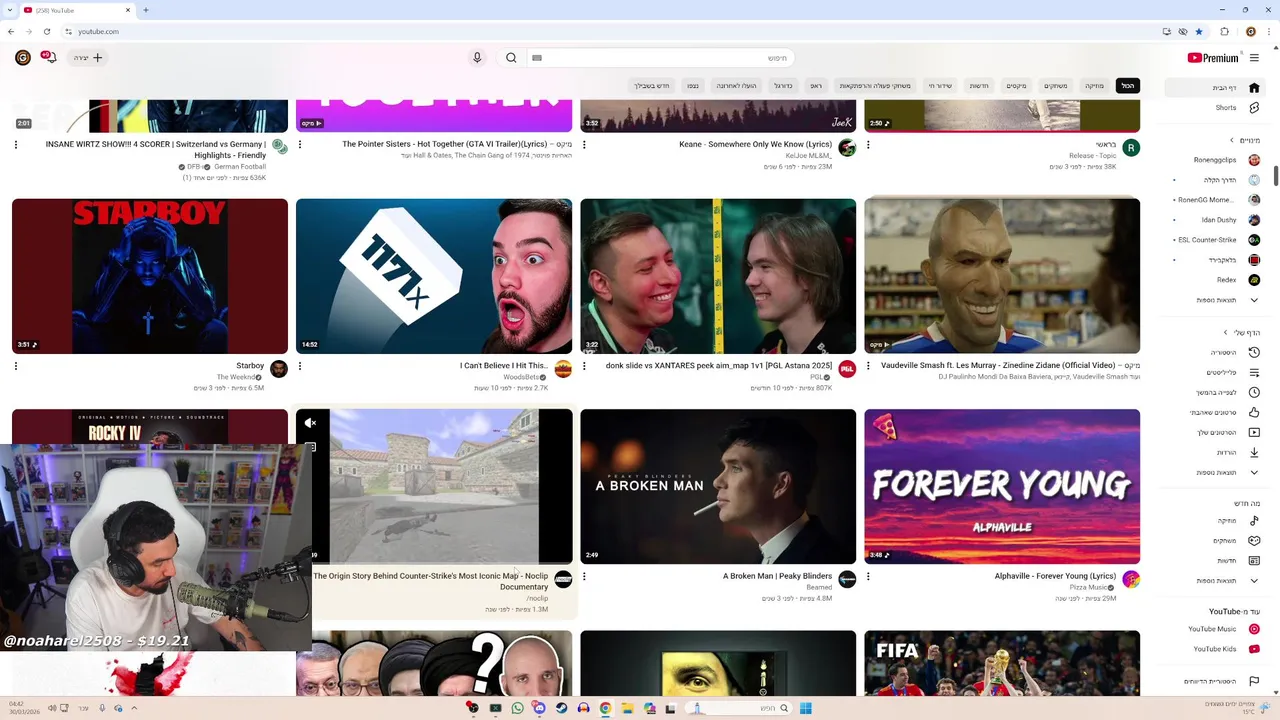
Task: Open the Your page (הדף שלי) arrow
Action: click(1225, 333)
